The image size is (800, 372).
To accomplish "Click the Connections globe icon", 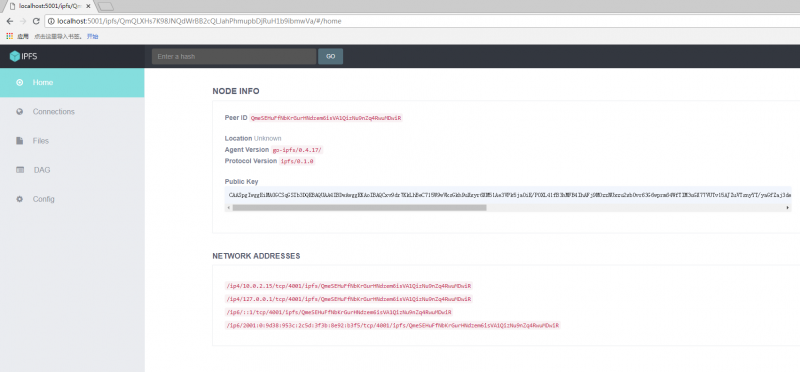I will point(19,111).
